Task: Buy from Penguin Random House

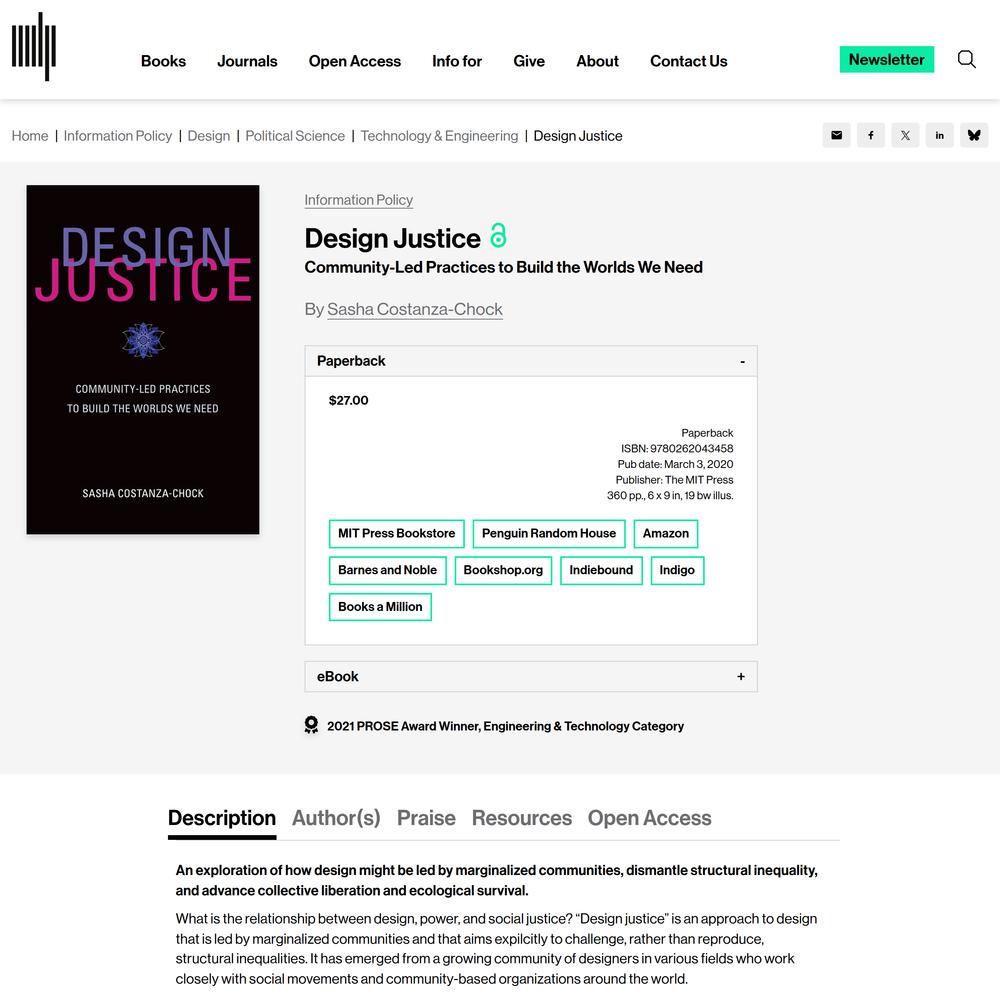Action: (x=549, y=534)
